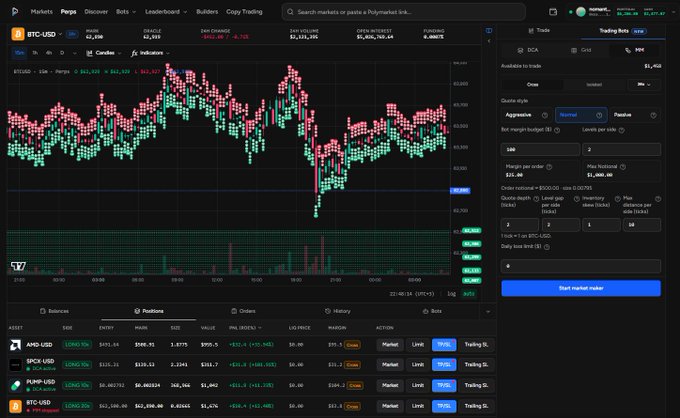680x418 pixels.
Task: Select Isolated margin mode
Action: (594, 85)
